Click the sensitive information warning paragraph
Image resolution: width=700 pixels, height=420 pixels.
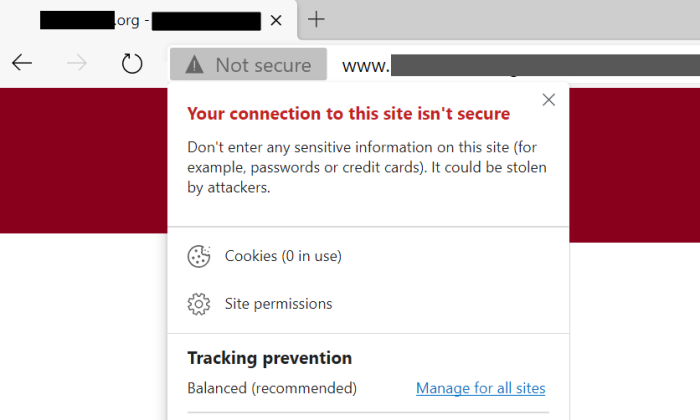(367, 167)
